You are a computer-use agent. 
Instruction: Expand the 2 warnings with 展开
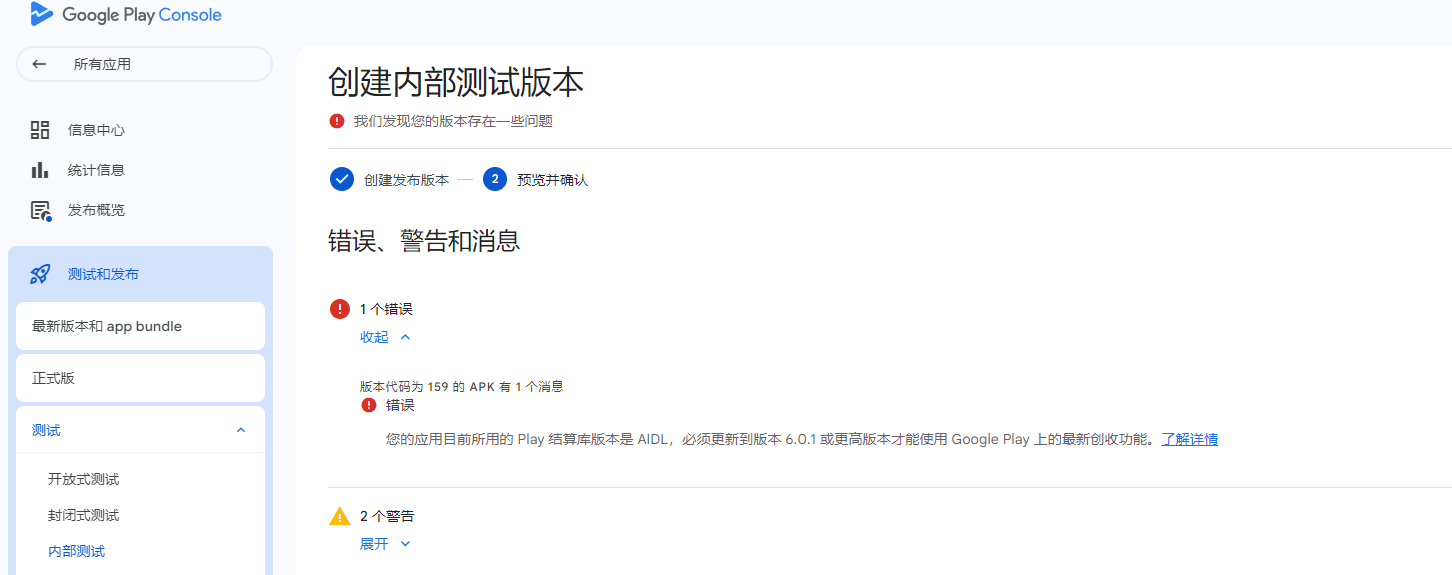click(x=385, y=544)
